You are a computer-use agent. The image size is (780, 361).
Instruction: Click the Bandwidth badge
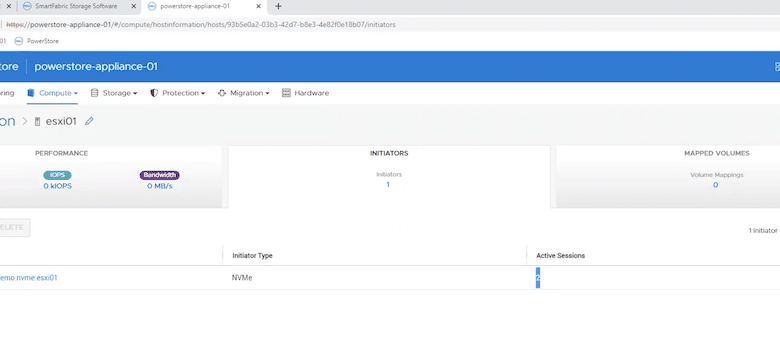(159, 175)
